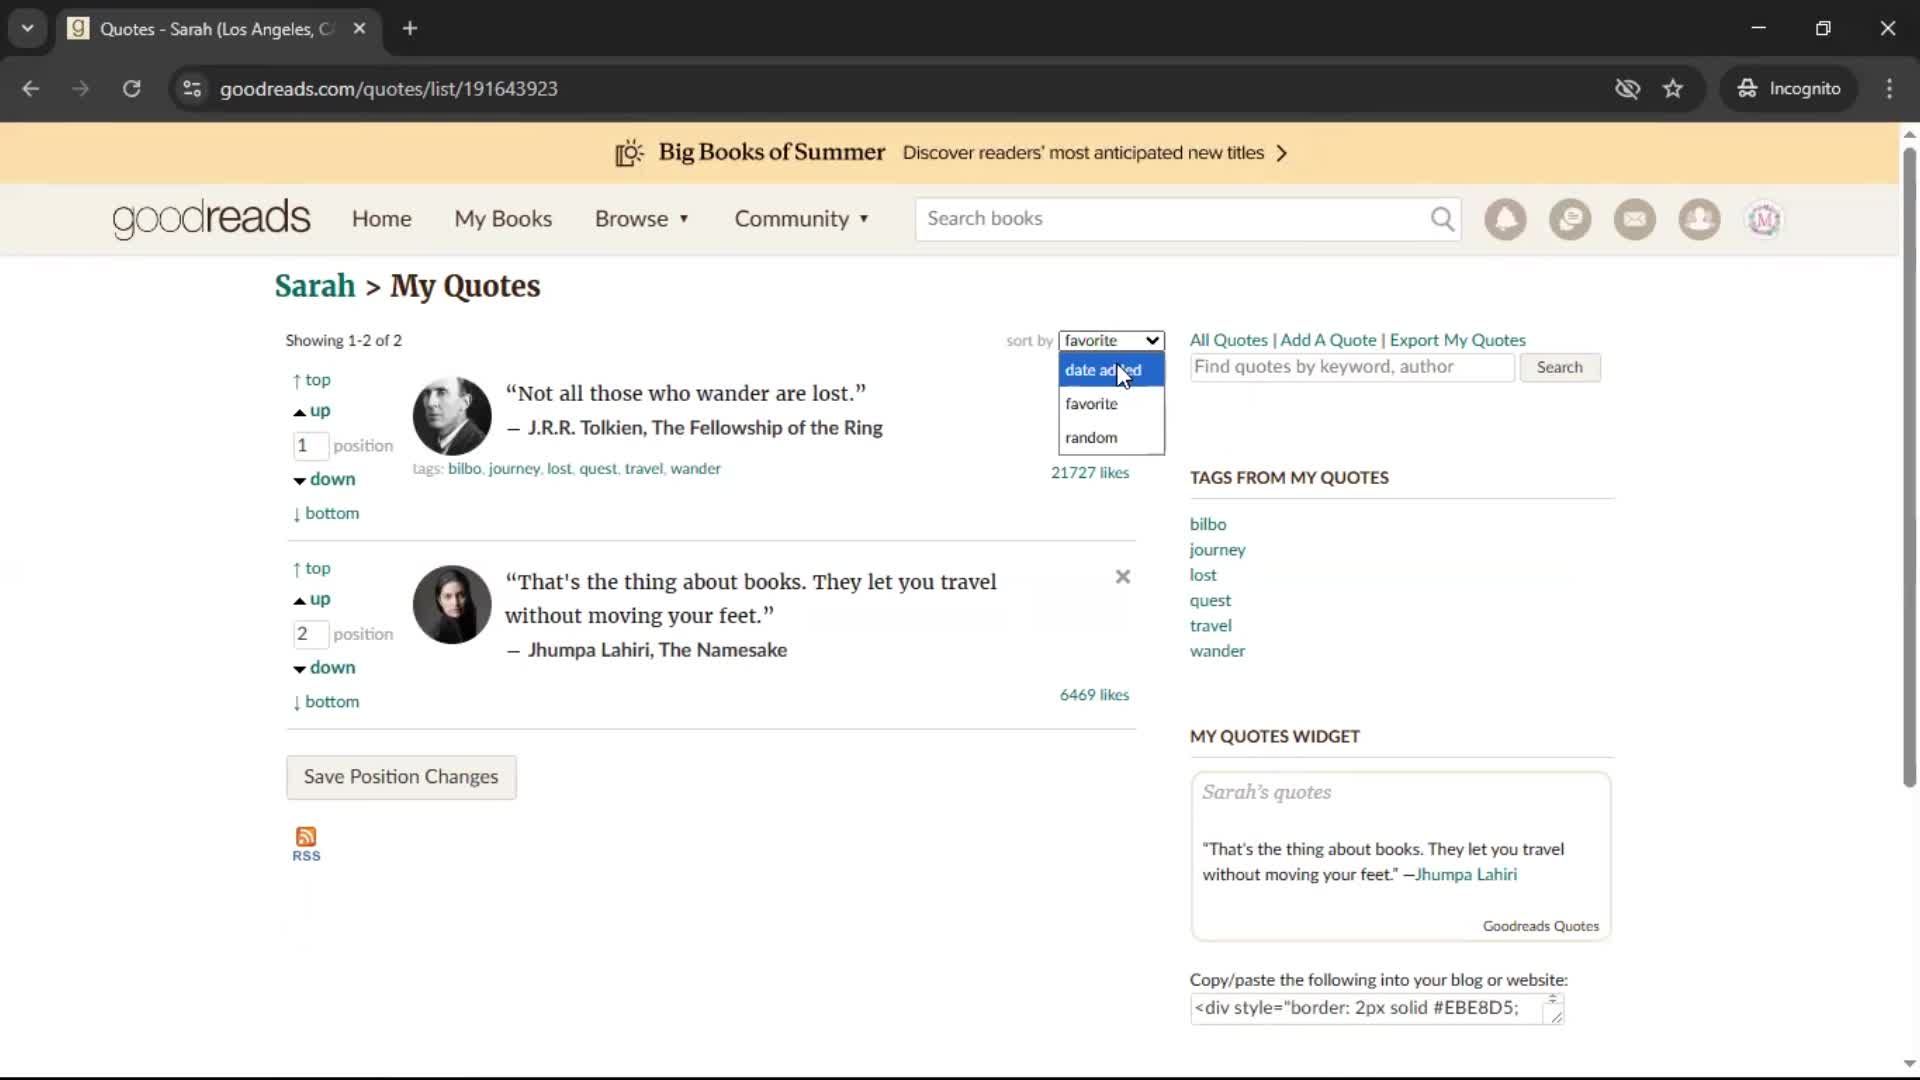Open the messages envelope icon
Viewport: 1920px width, 1080px height.
[x=1635, y=219]
